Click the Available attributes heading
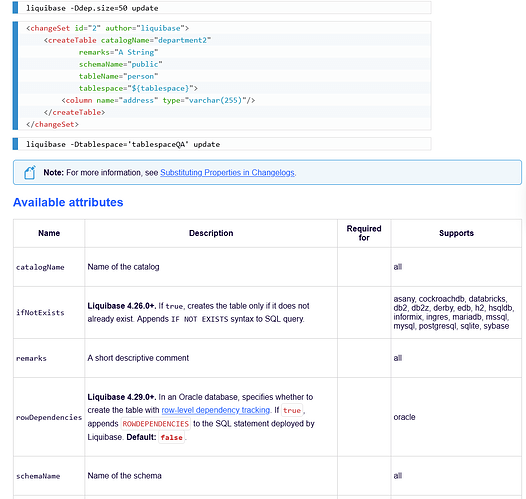 click(x=68, y=202)
